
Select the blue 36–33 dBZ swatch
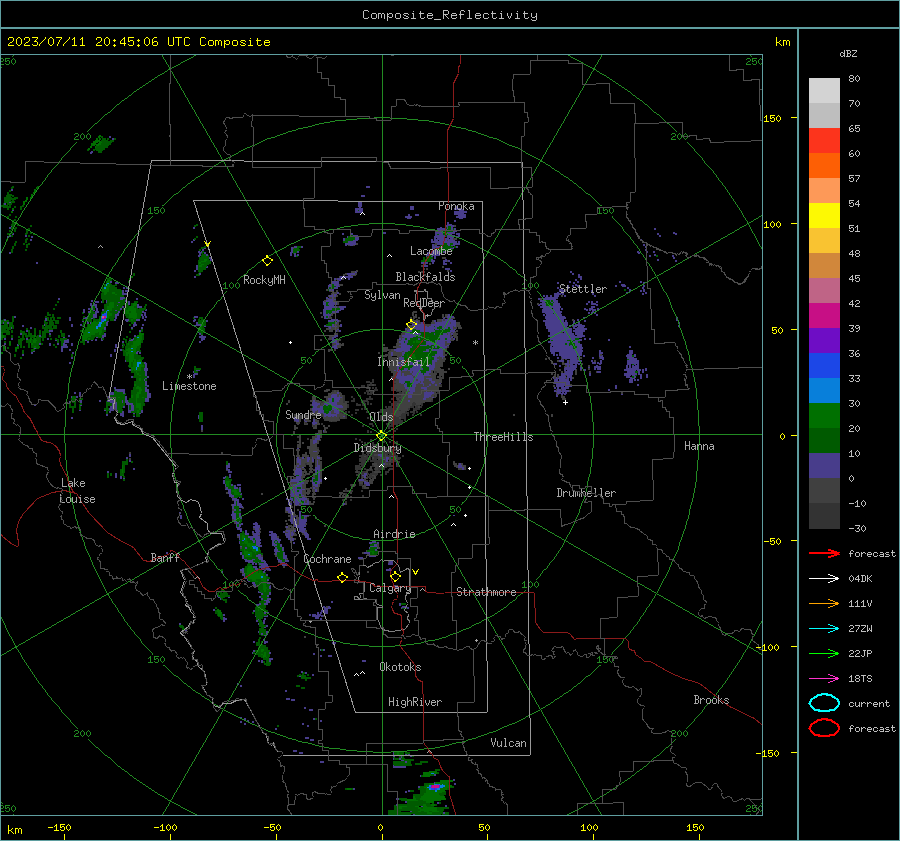(x=824, y=366)
